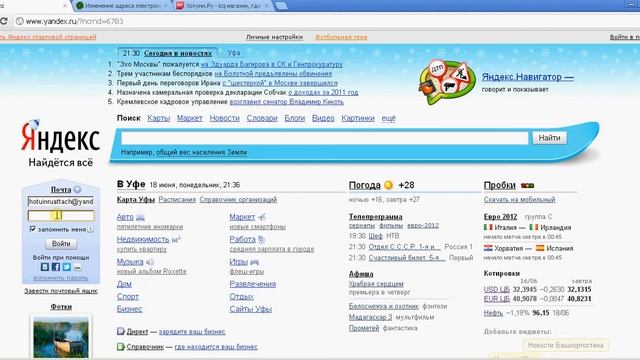Image resolution: width=640 pixels, height=360 pixels.
Task: Sign in with Facebook icon
Action: pyautogui.click(x=56, y=267)
